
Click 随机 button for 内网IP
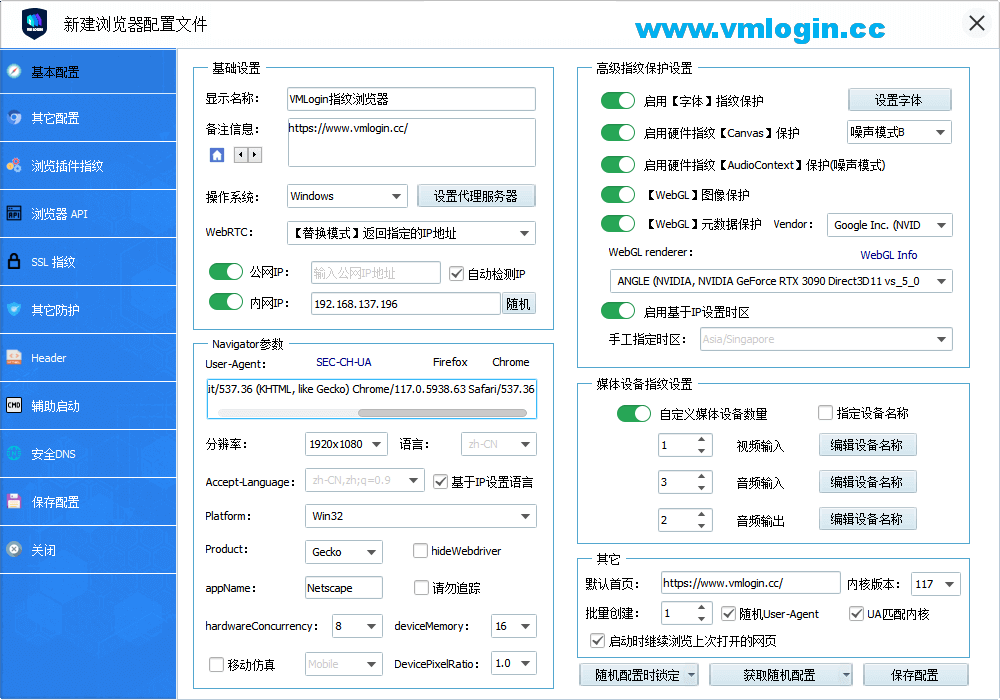pyautogui.click(x=518, y=304)
